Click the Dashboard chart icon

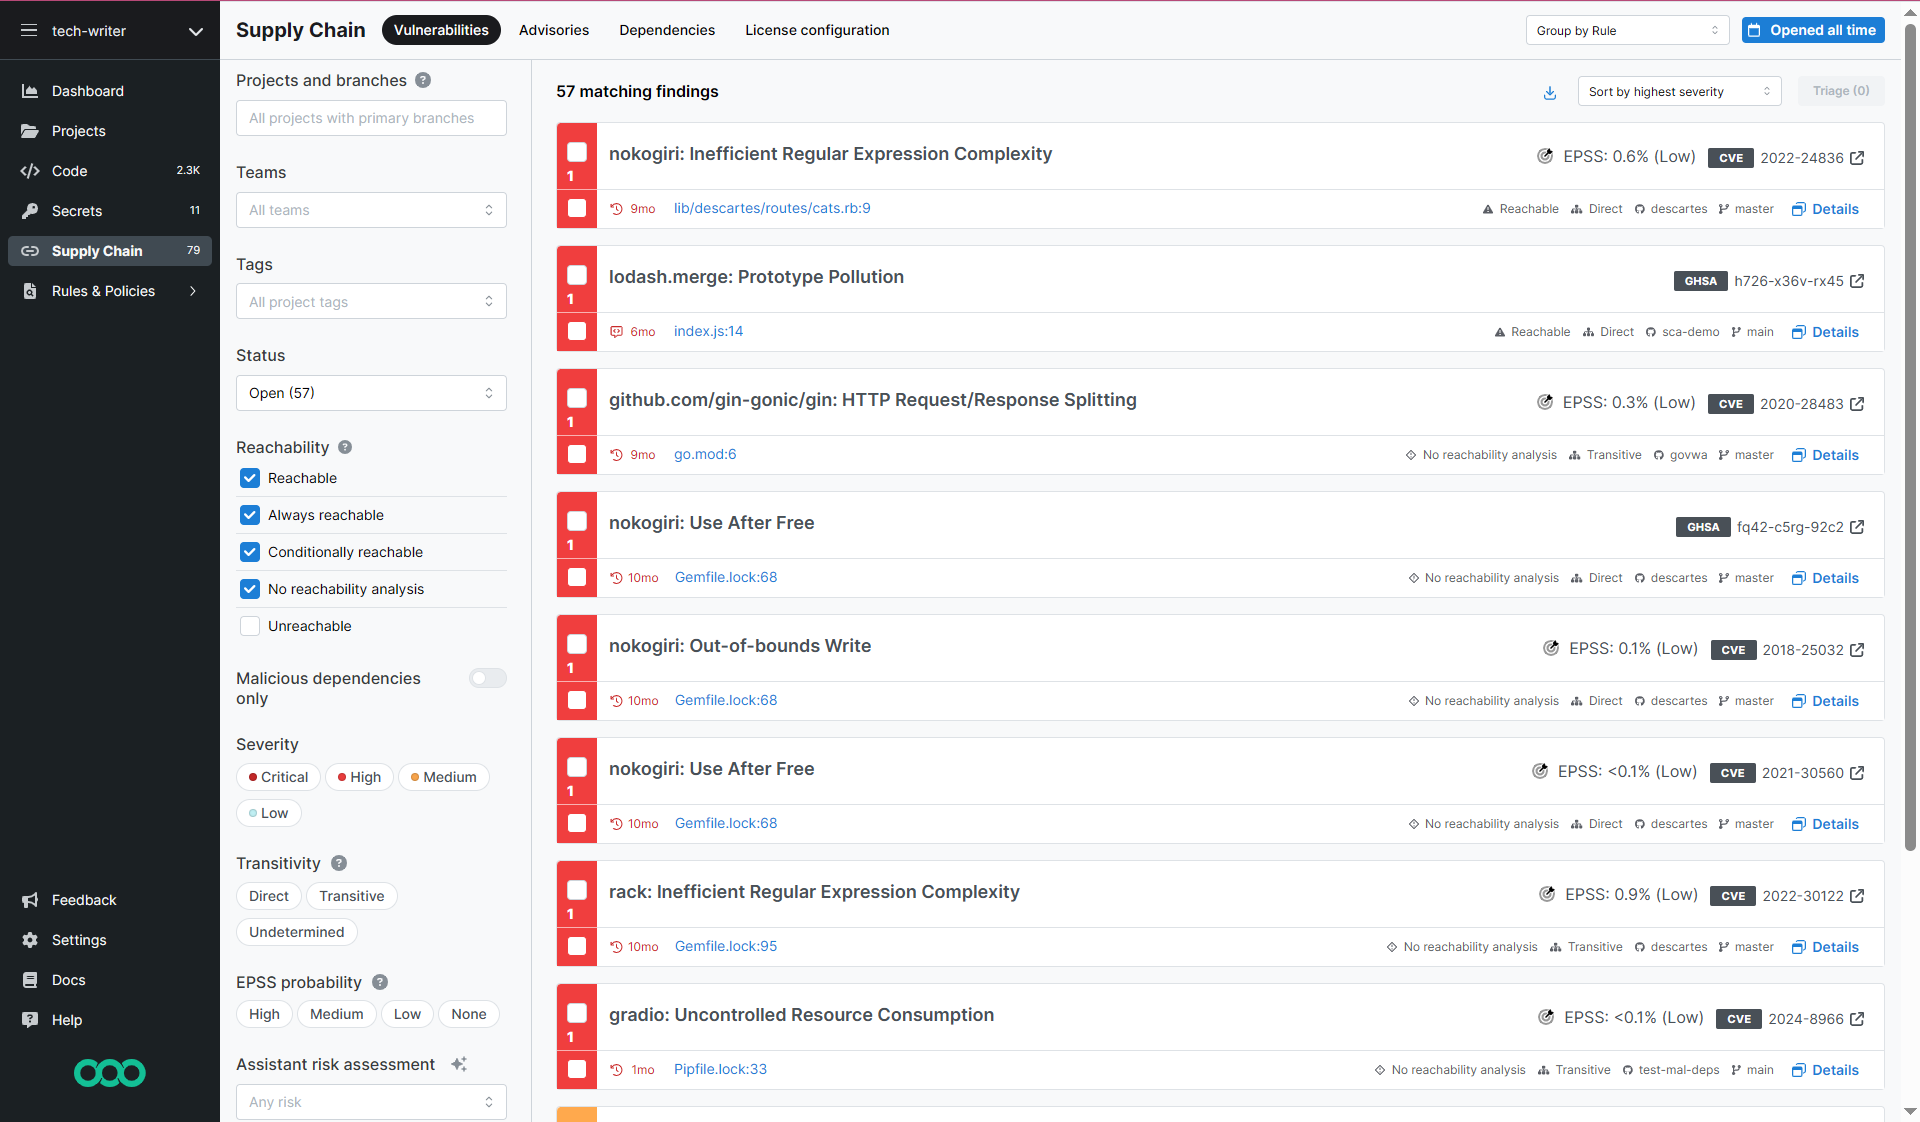coord(30,91)
